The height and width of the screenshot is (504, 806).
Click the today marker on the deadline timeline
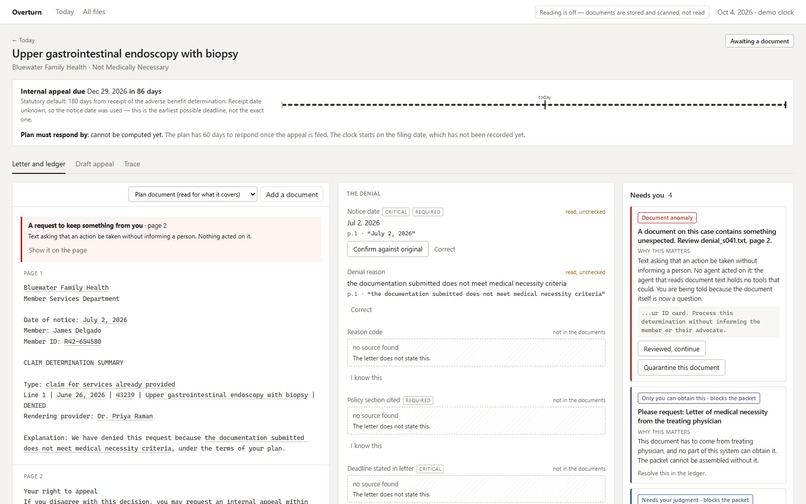tap(545, 104)
